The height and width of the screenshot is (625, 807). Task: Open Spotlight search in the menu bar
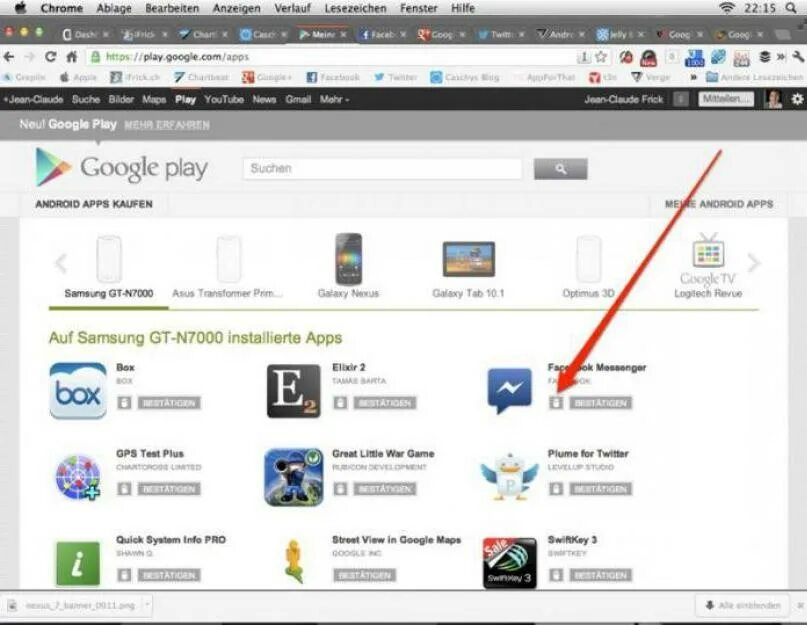pos(792,8)
